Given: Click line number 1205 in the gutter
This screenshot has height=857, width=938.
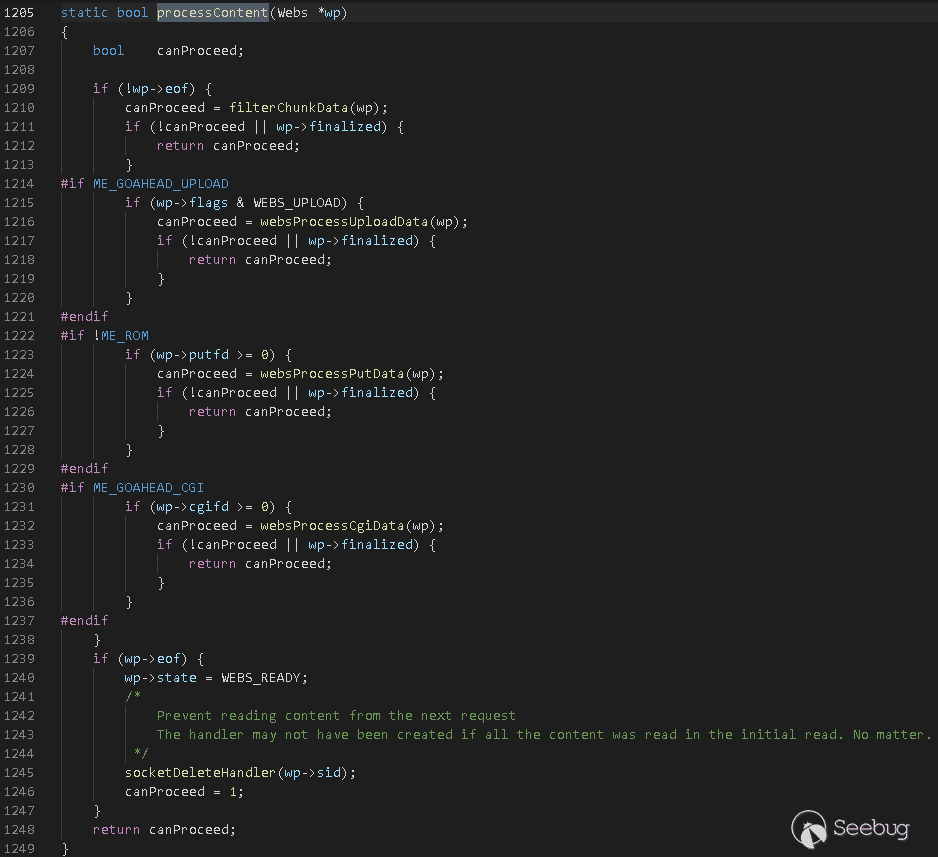Looking at the screenshot, I should 19,13.
